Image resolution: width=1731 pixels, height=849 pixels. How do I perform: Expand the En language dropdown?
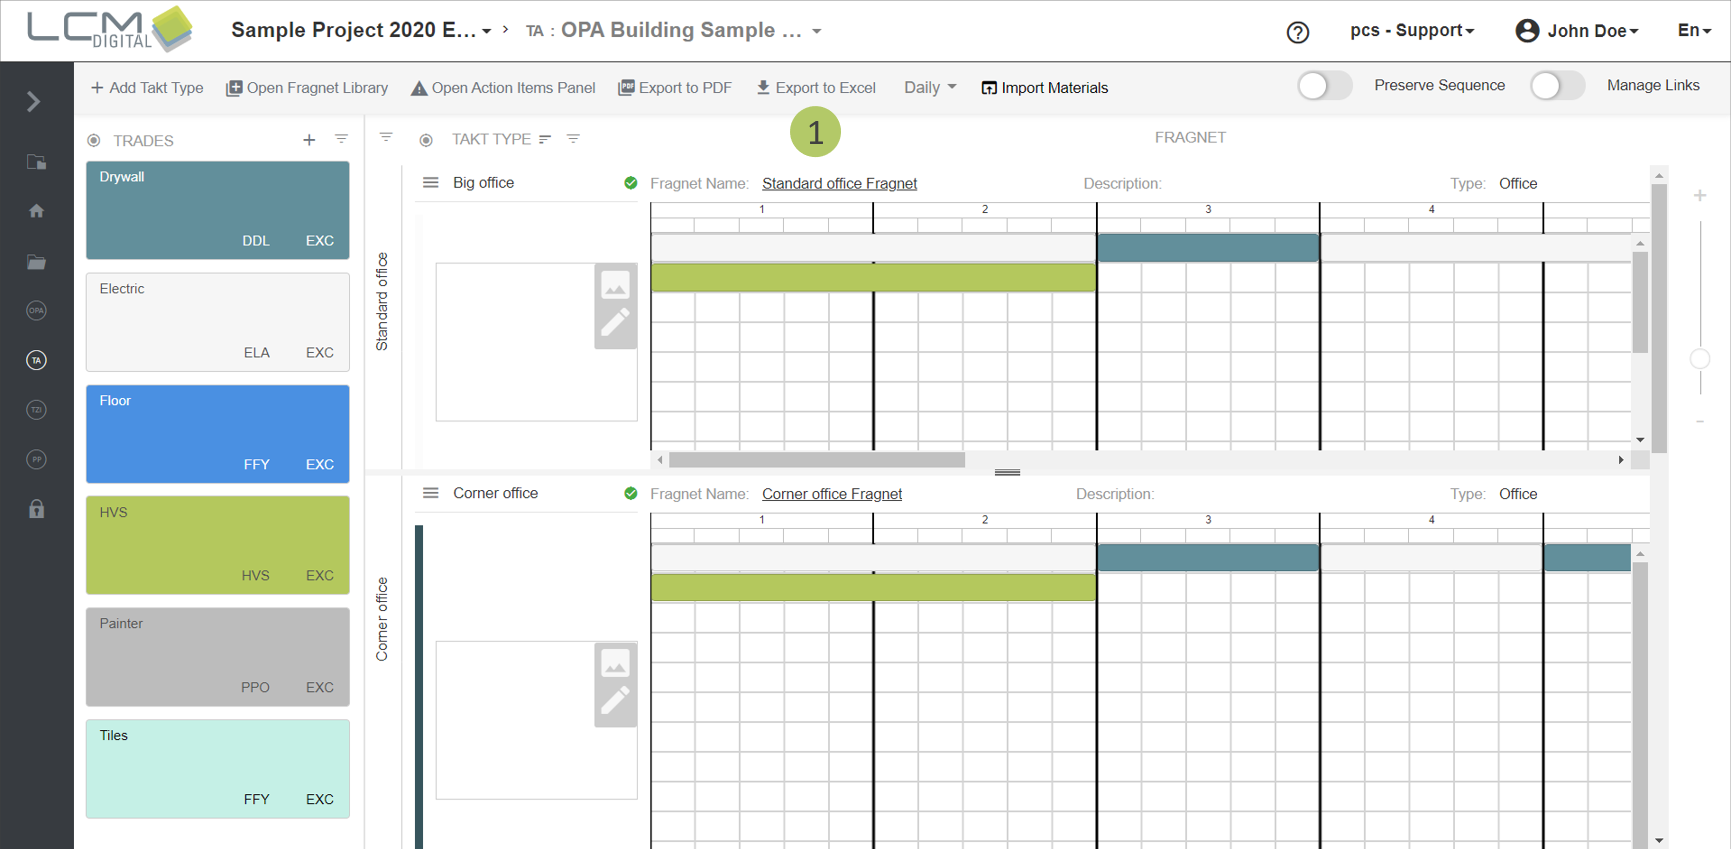pyautogui.click(x=1693, y=31)
